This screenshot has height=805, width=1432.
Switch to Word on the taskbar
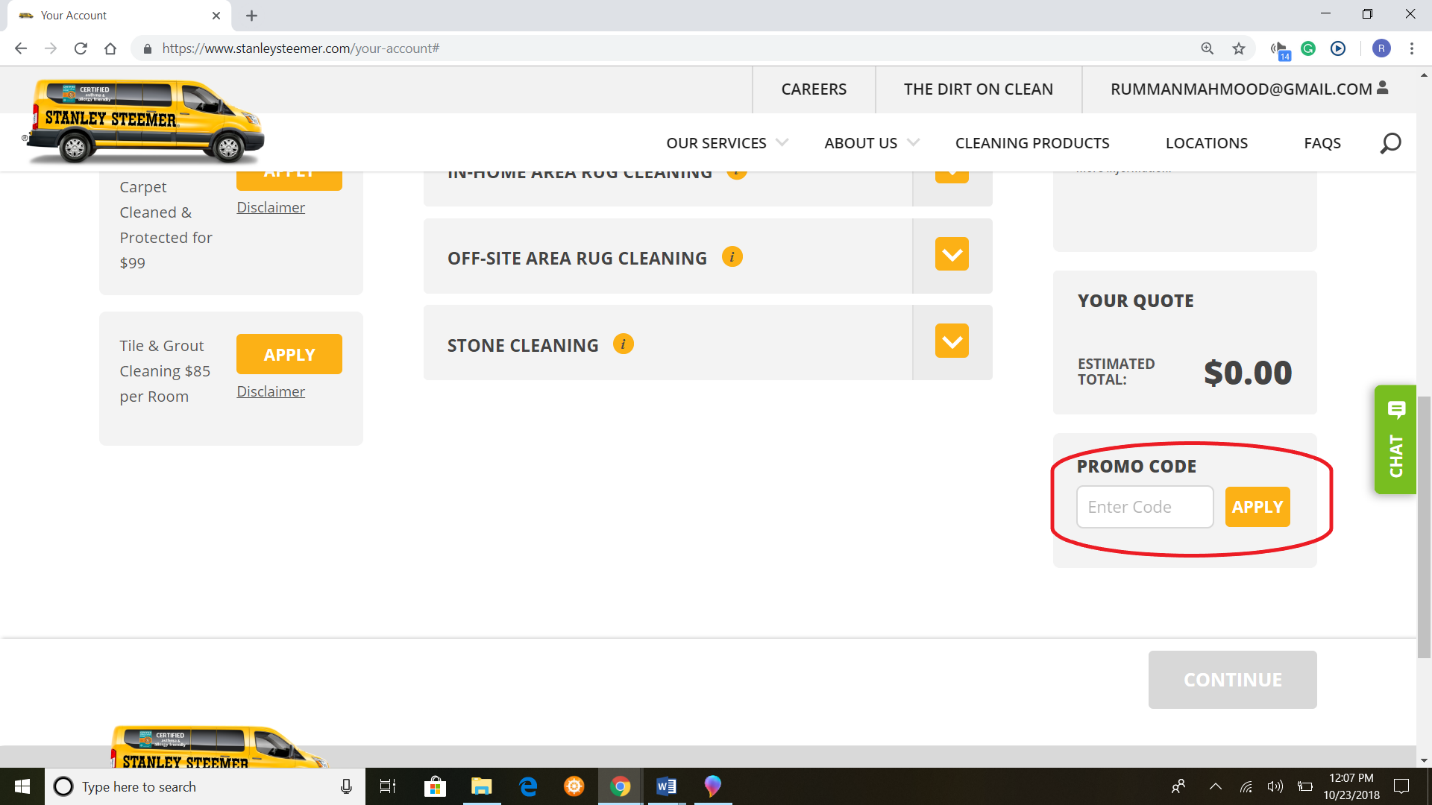[x=667, y=786]
